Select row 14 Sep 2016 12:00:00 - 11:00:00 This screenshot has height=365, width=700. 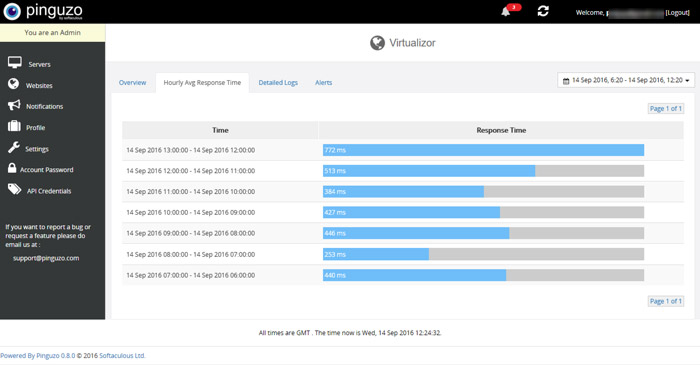point(403,171)
